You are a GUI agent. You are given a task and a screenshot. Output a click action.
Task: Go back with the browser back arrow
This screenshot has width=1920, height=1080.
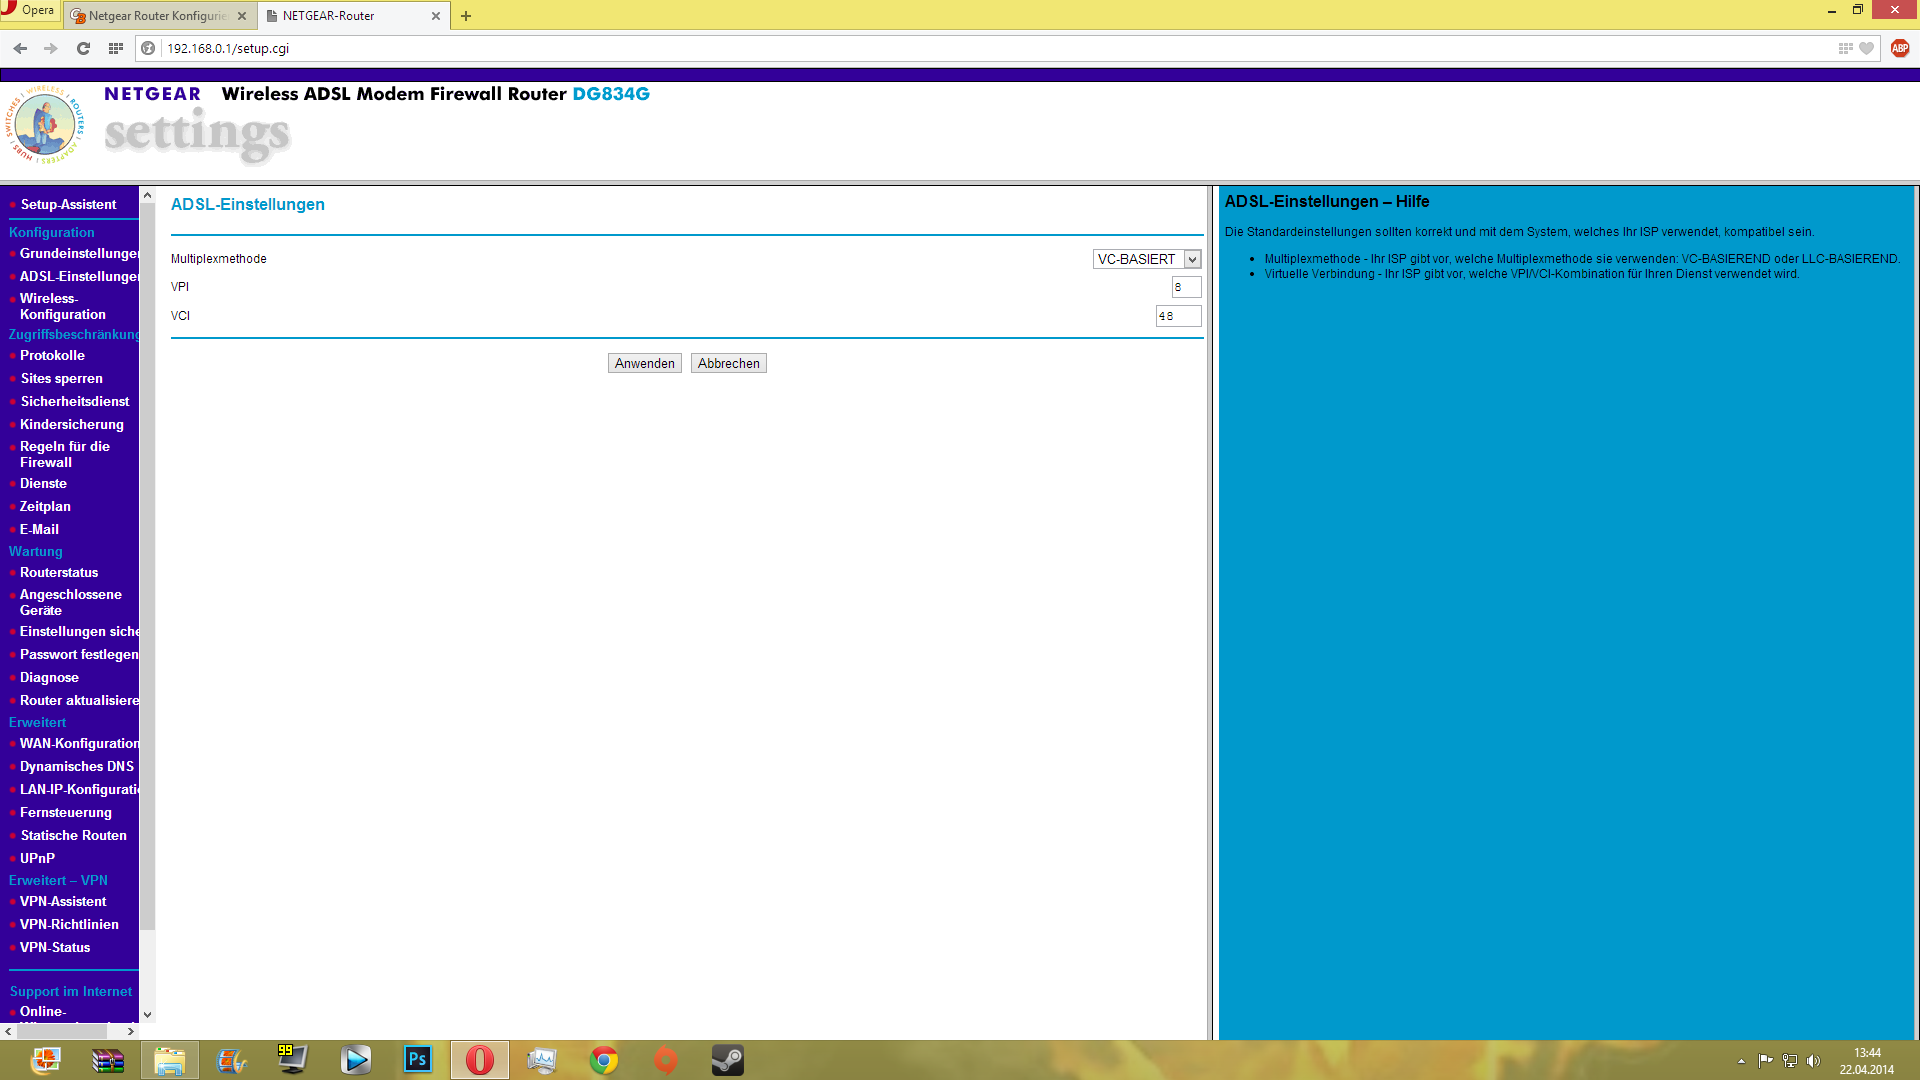point(20,48)
